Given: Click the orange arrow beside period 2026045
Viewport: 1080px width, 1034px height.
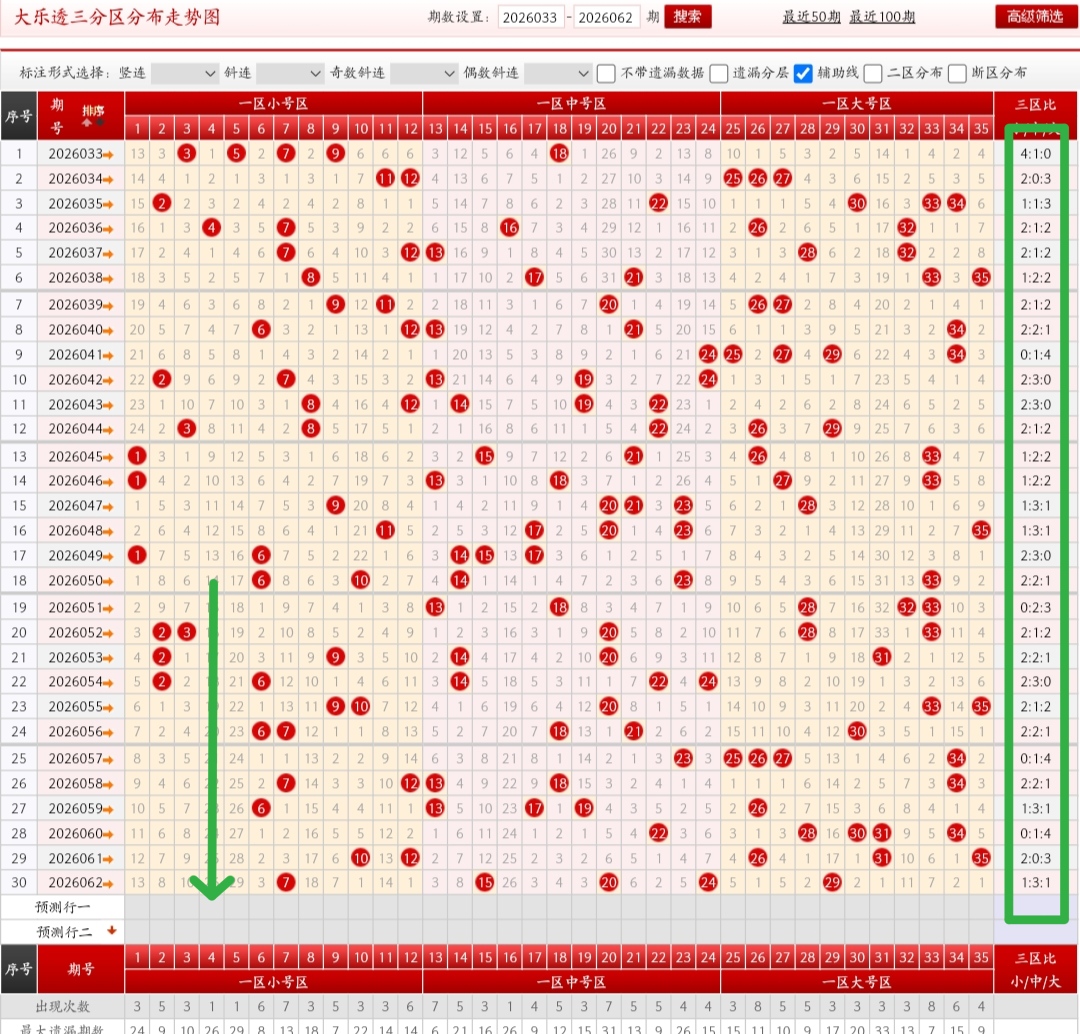Looking at the screenshot, I should click(108, 457).
